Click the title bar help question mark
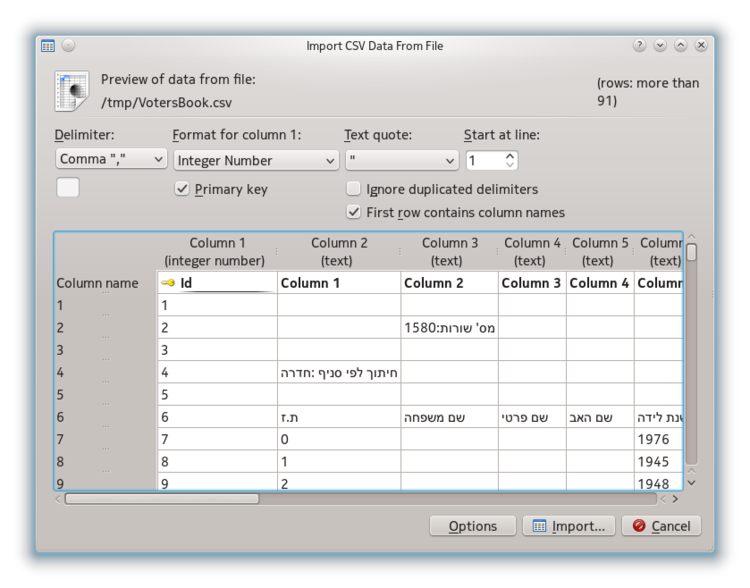Image resolution: width=750 pixels, height=588 pixels. [640, 46]
